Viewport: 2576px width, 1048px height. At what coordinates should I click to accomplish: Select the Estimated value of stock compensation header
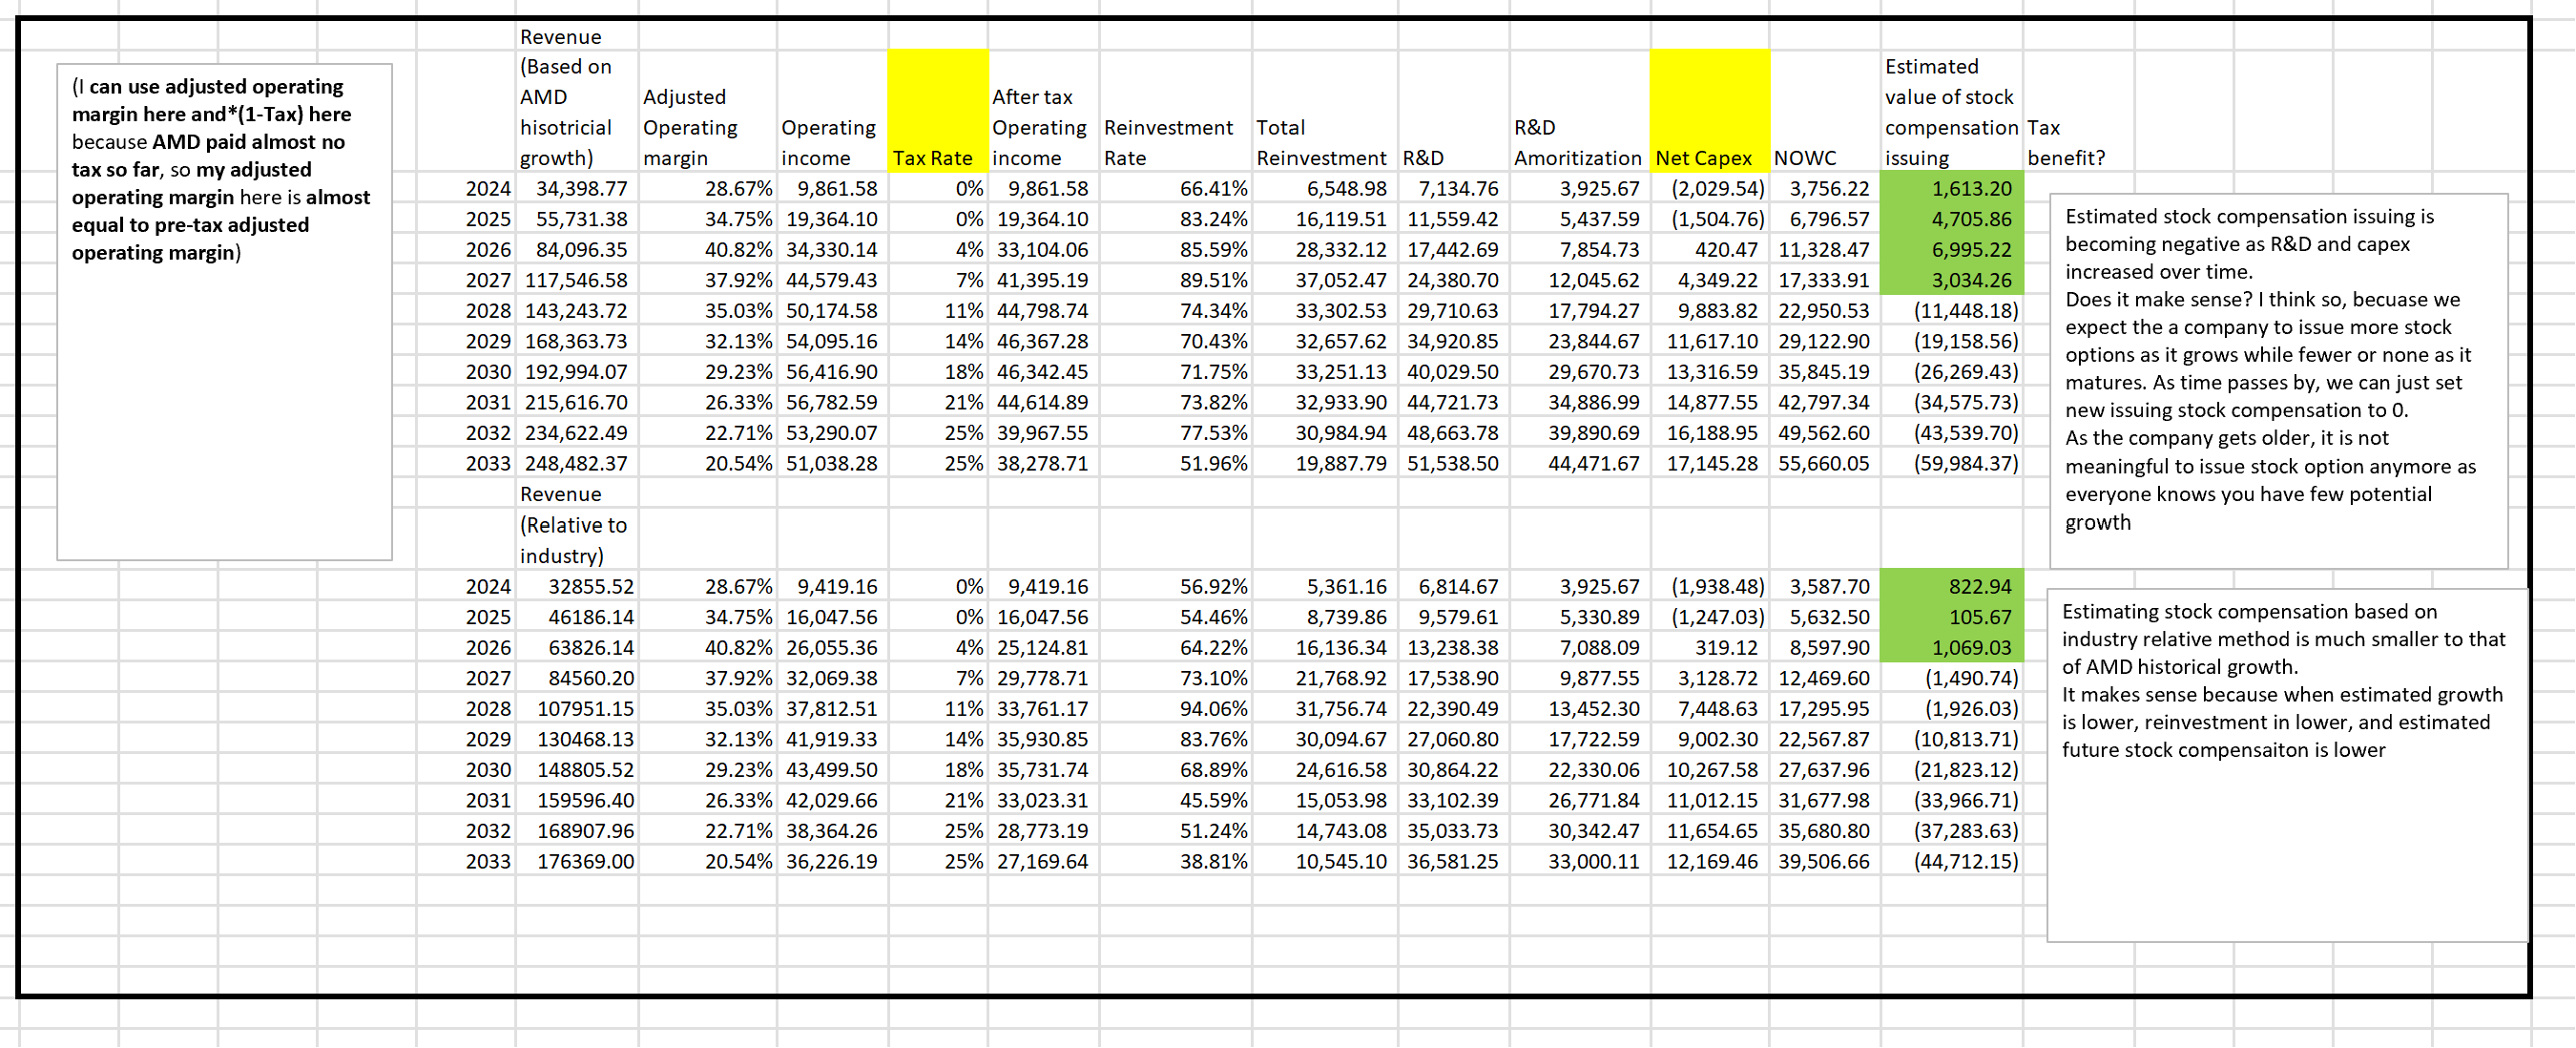point(1952,112)
